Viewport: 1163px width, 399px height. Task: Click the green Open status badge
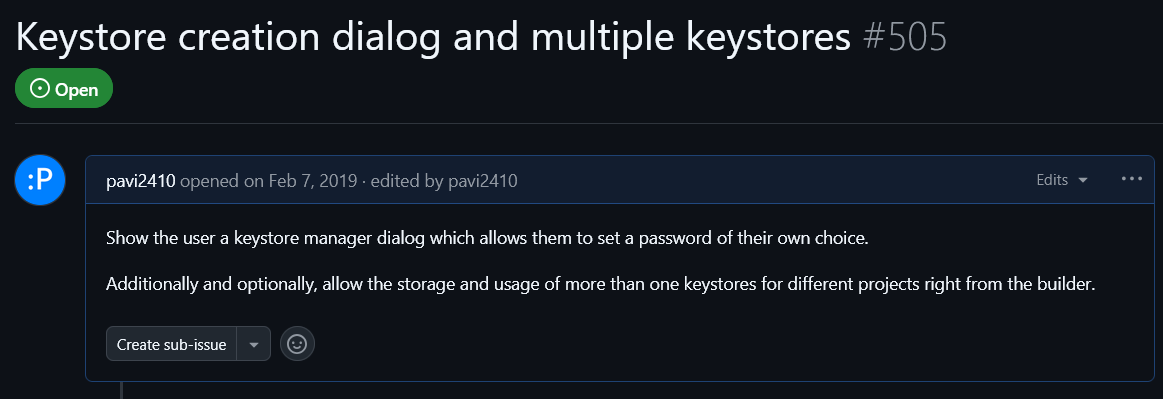(64, 88)
